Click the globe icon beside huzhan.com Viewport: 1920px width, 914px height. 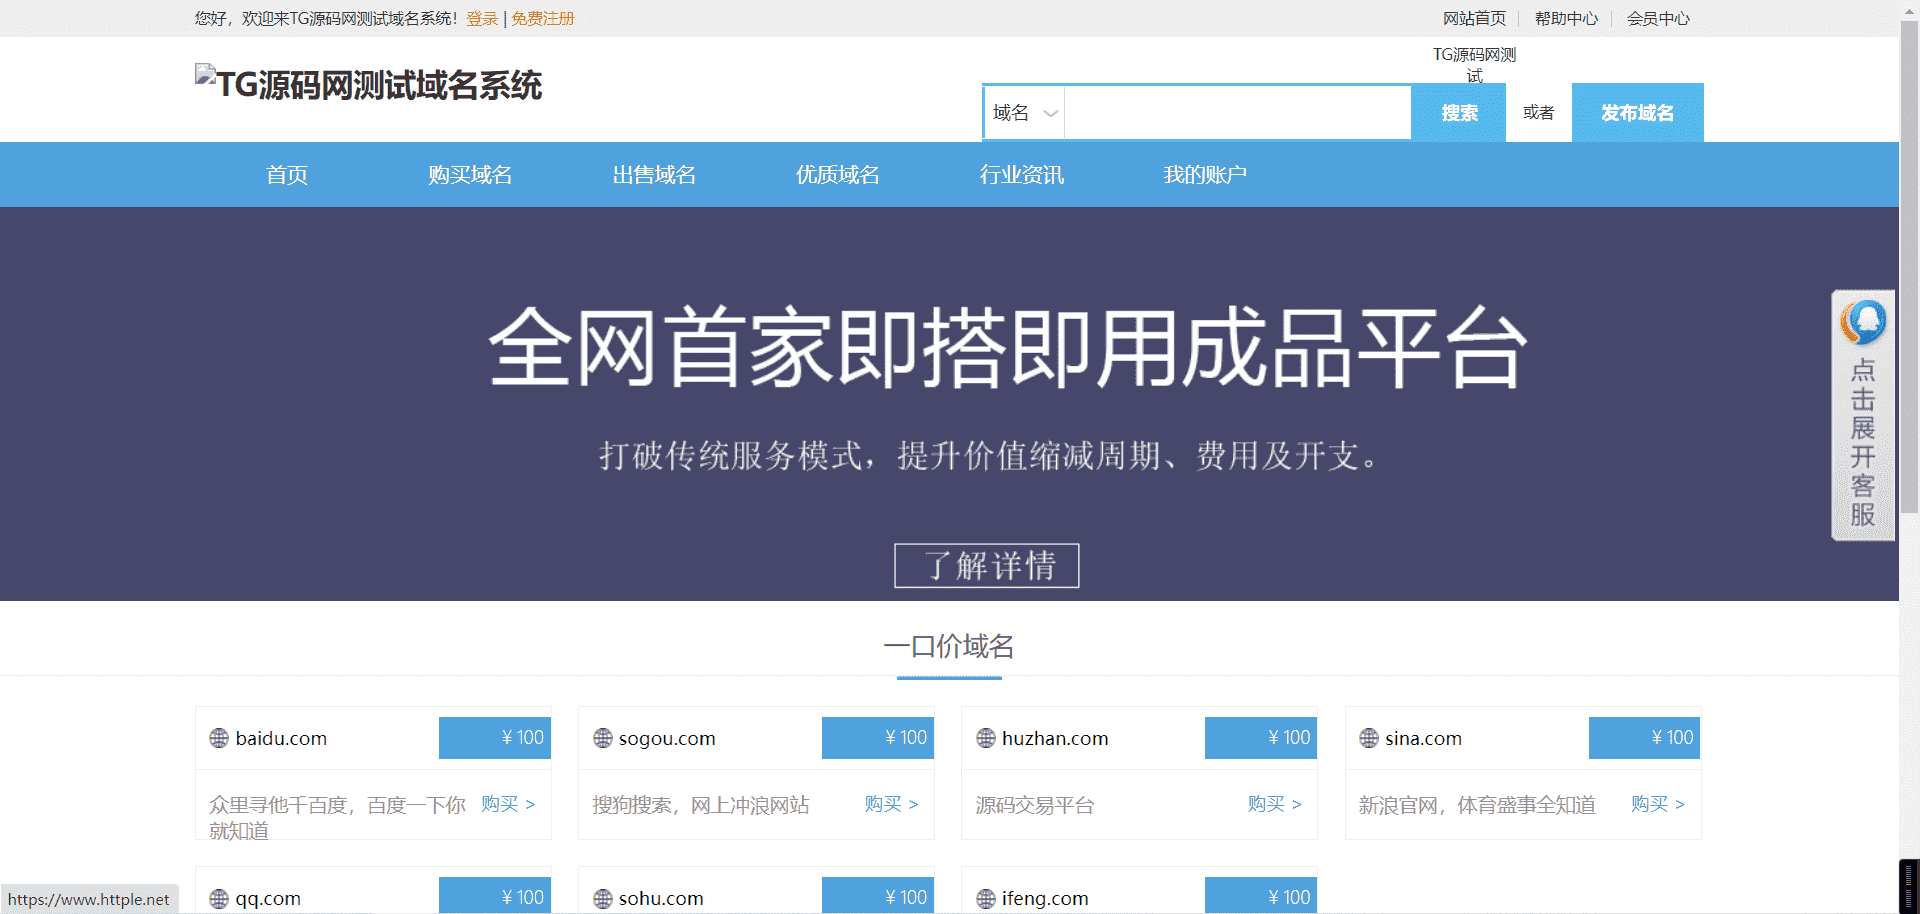(986, 738)
